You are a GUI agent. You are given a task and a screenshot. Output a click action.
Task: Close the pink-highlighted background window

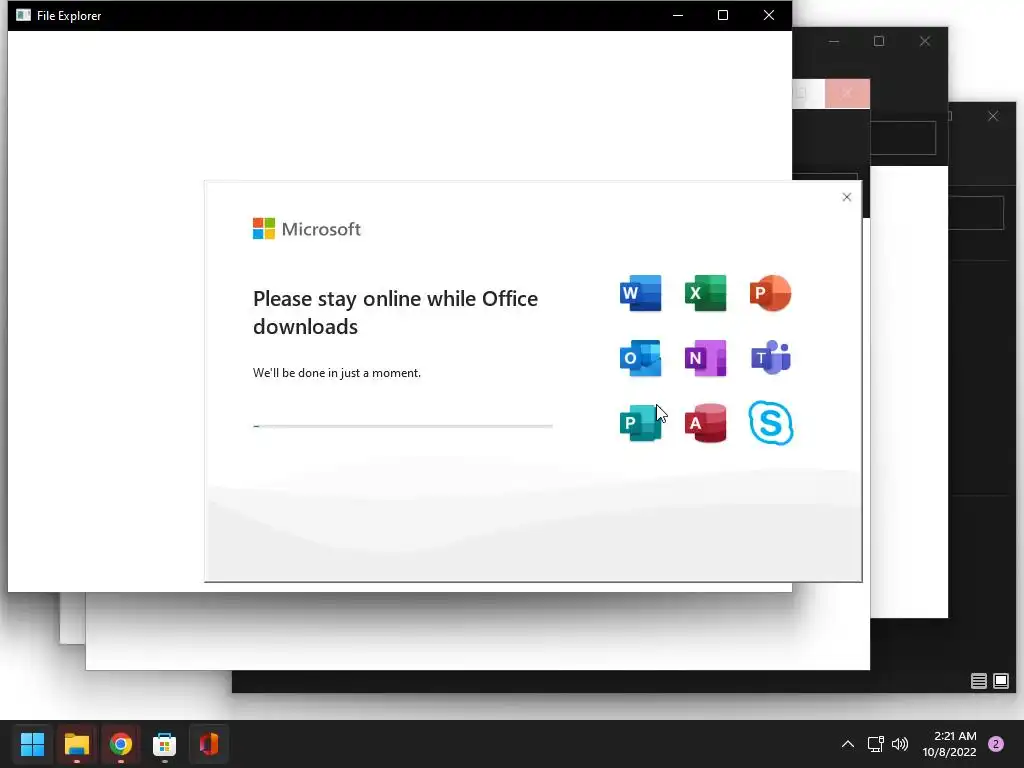(x=847, y=93)
